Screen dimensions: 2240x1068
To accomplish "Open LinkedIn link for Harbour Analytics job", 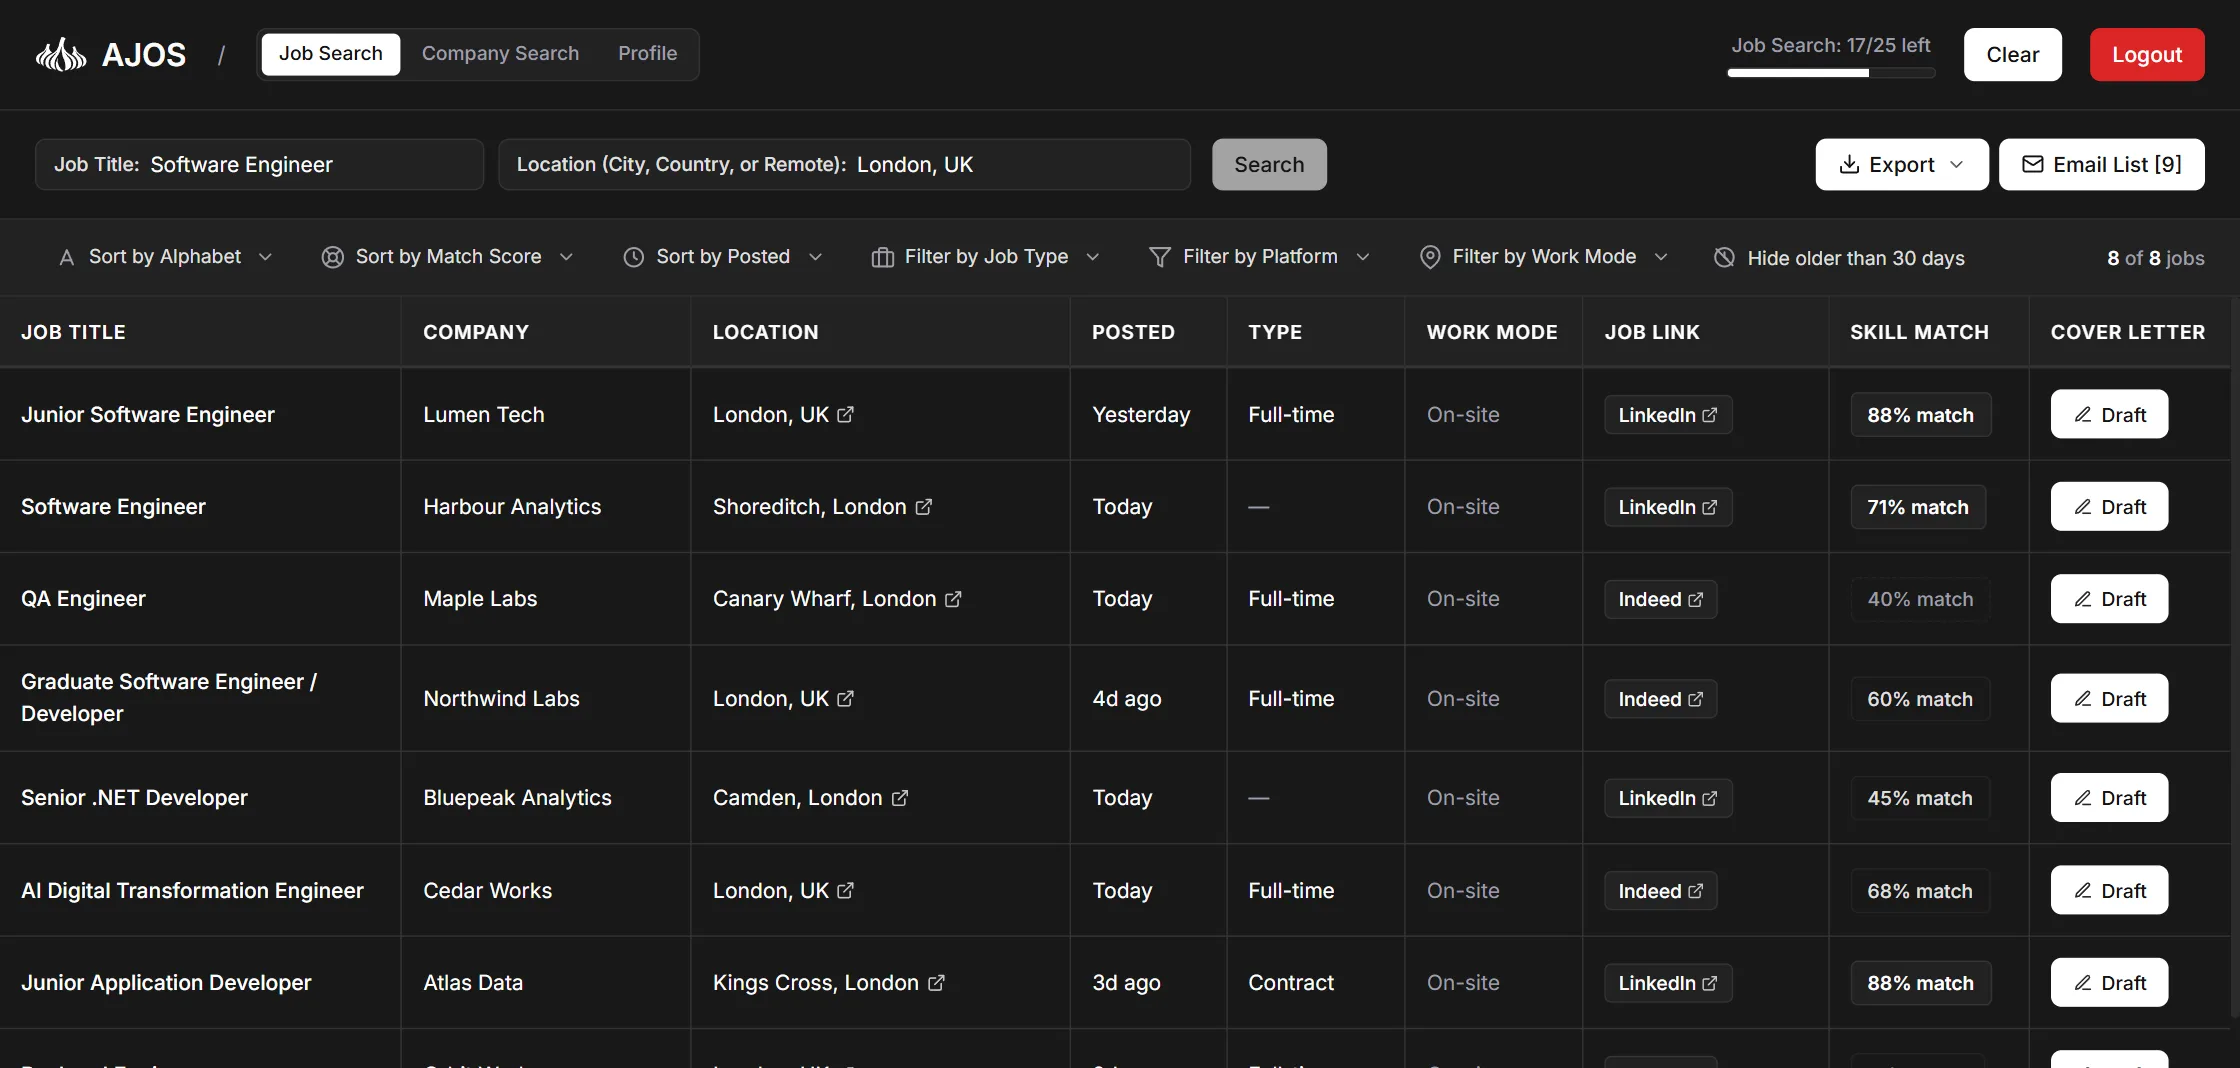I will coord(1668,507).
